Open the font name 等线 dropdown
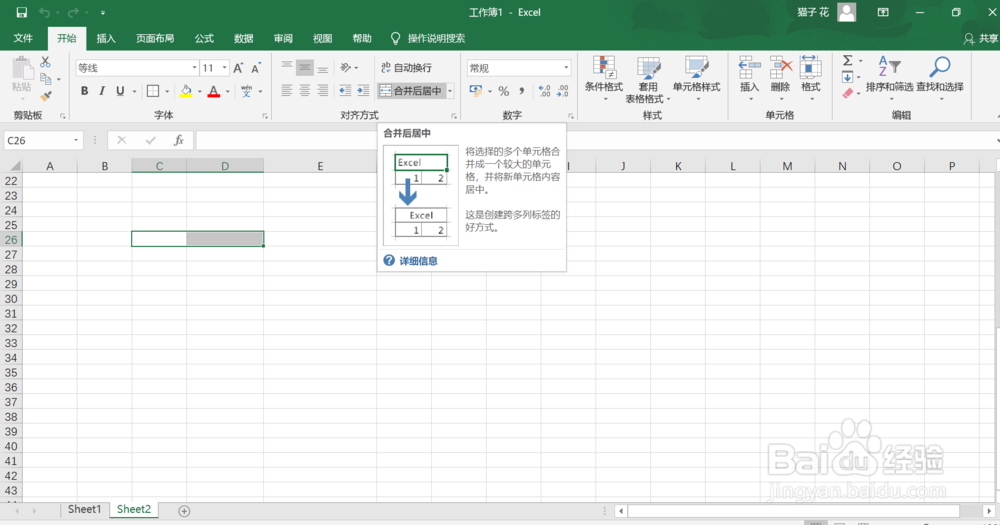Screen dimensions: 1000x525 click(x=195, y=68)
